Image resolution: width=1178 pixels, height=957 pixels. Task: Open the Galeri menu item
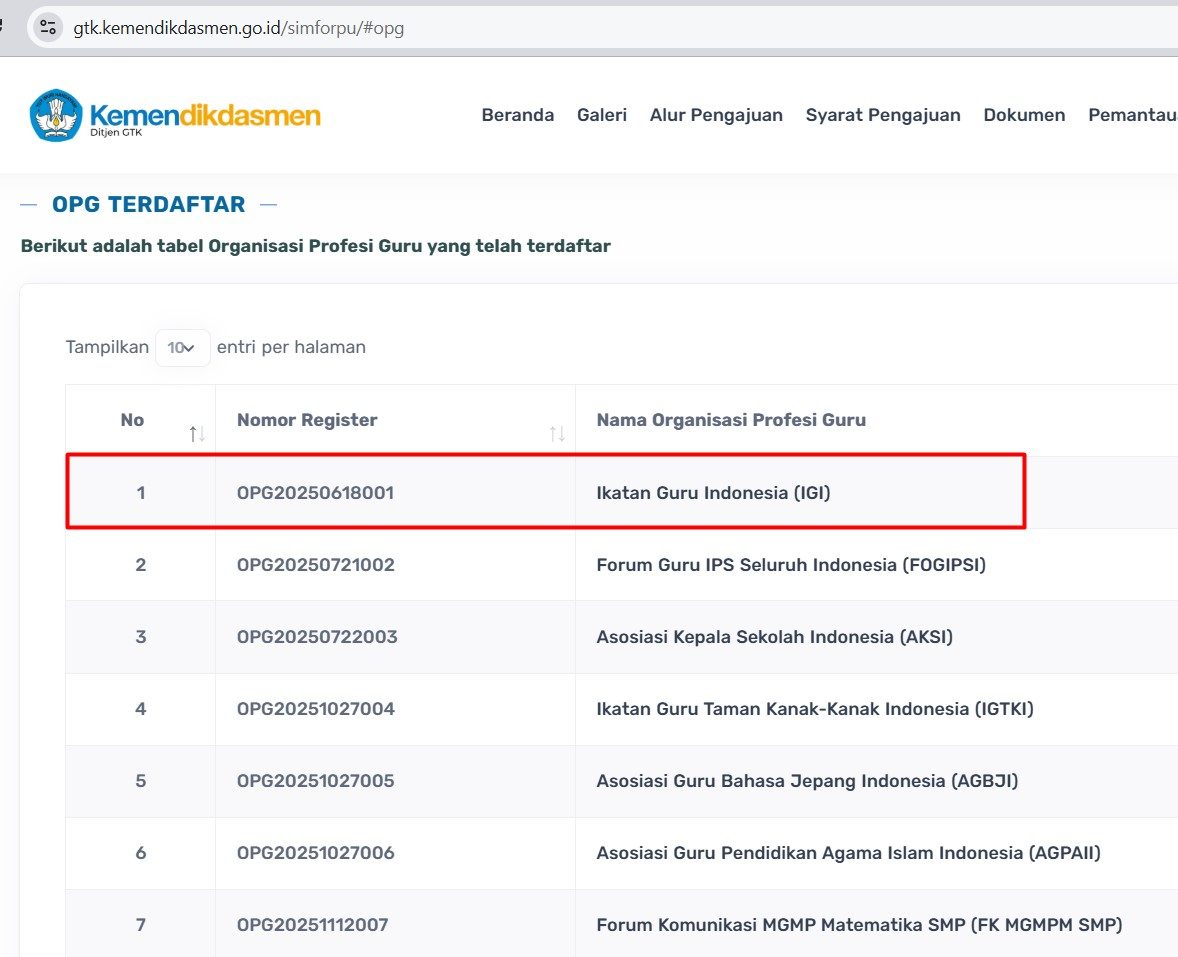pos(602,115)
